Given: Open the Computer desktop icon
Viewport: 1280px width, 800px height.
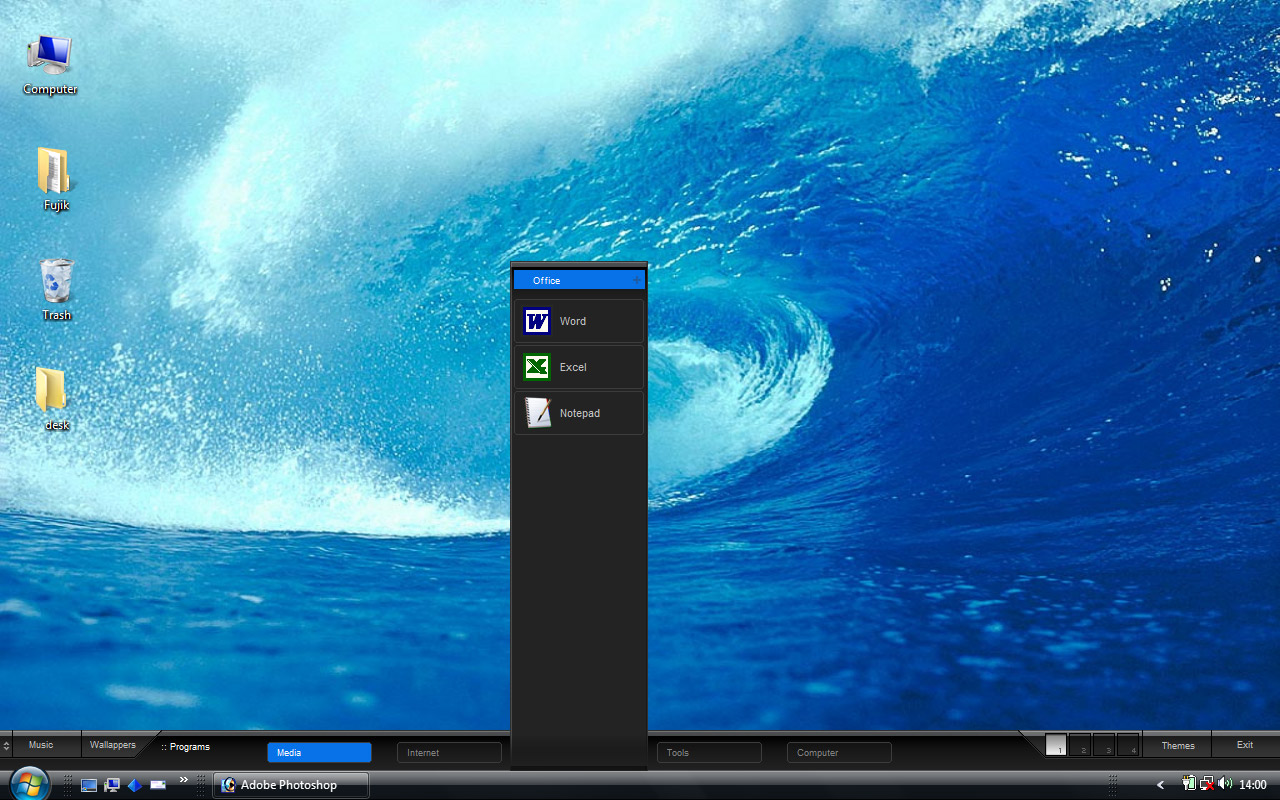Looking at the screenshot, I should (50, 65).
